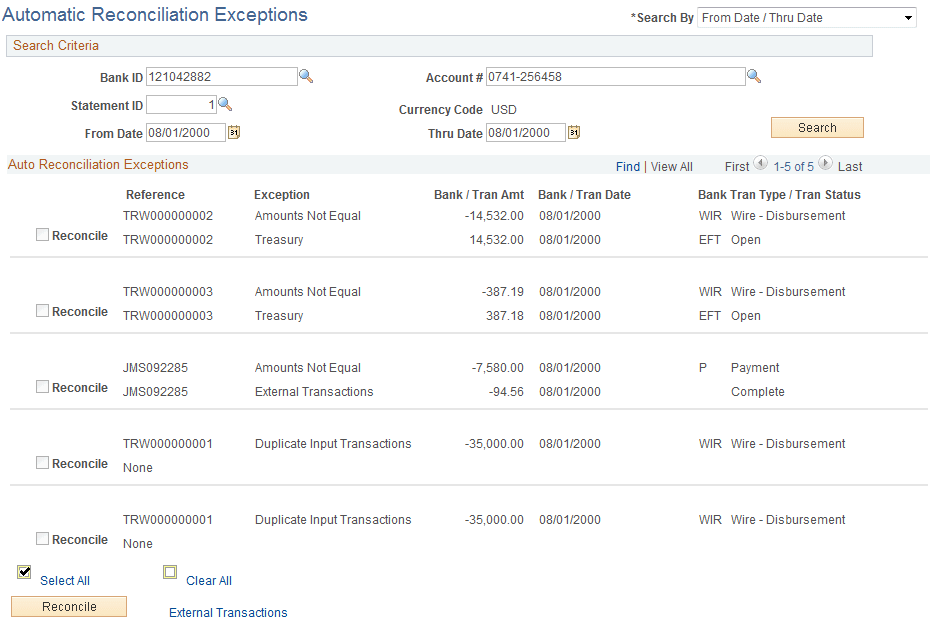Viewport: 933px width, 621px height.
Task: Open the Thru Date calendar picker
Action: (x=573, y=131)
